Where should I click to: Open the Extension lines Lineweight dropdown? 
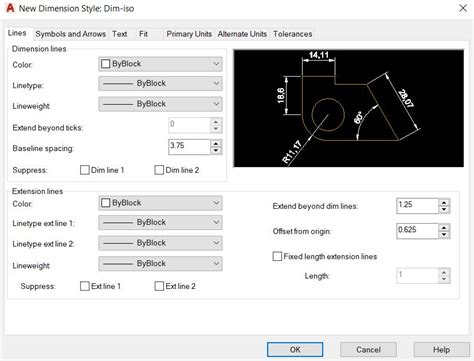coord(160,264)
